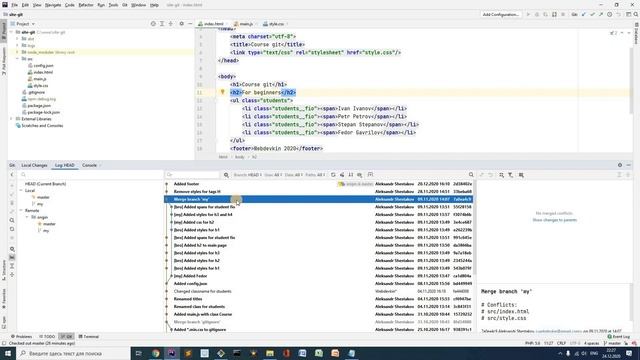The height and width of the screenshot is (360, 640).
Task: Open the Windows Start menu
Action: [x=7, y=353]
